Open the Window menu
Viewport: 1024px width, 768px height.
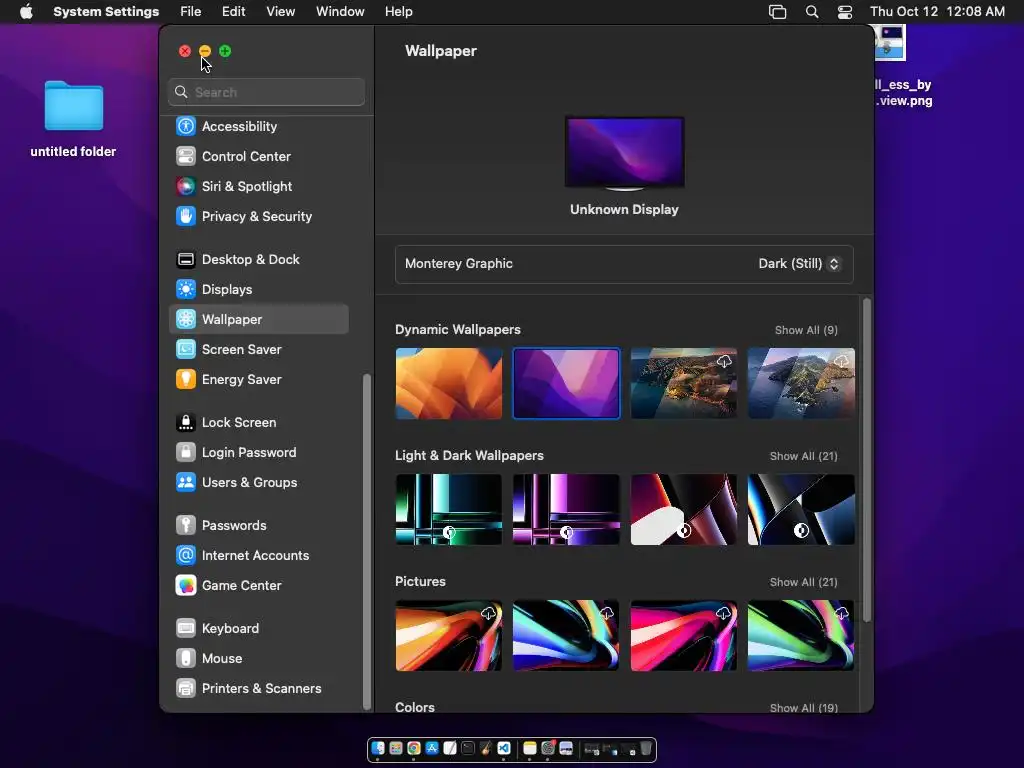coord(340,12)
